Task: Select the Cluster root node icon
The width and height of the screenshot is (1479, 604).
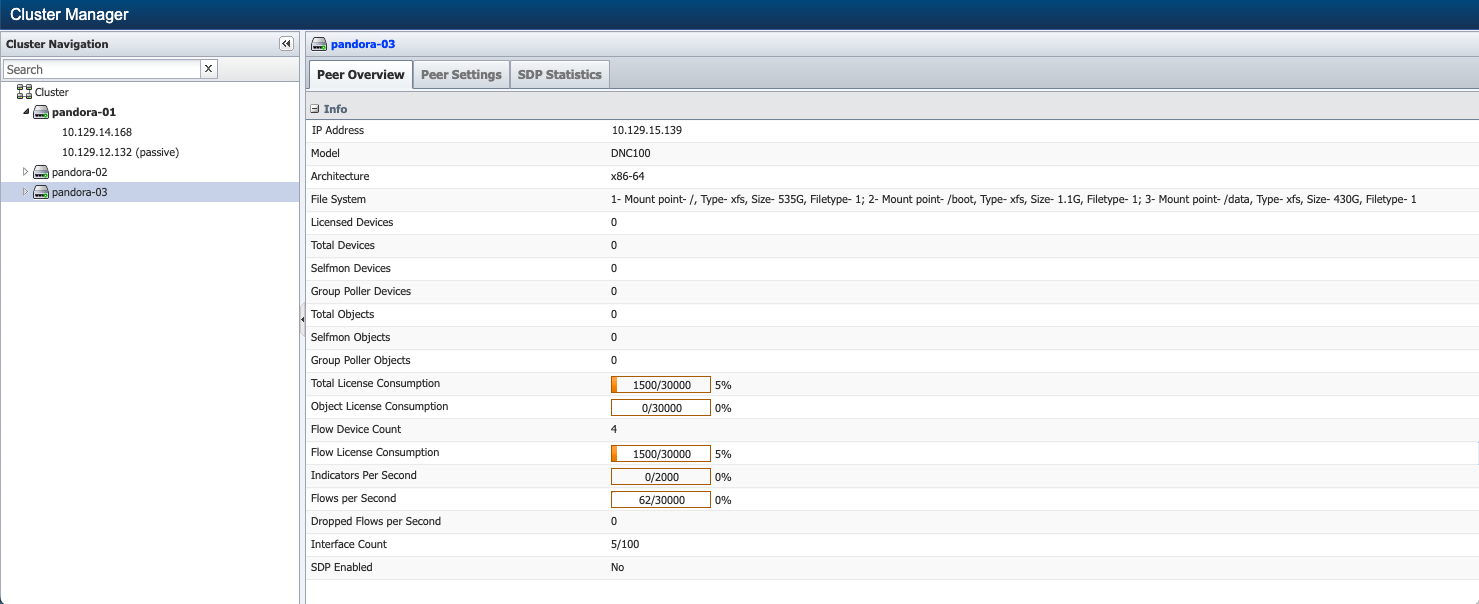Action: coord(24,92)
